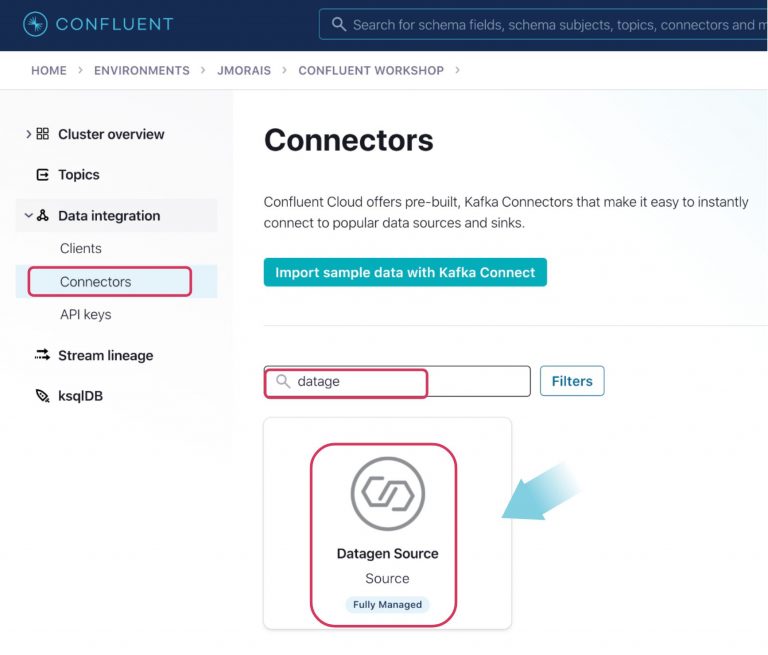
Task: Click the magnifier icon in top search bar
Action: [339, 24]
